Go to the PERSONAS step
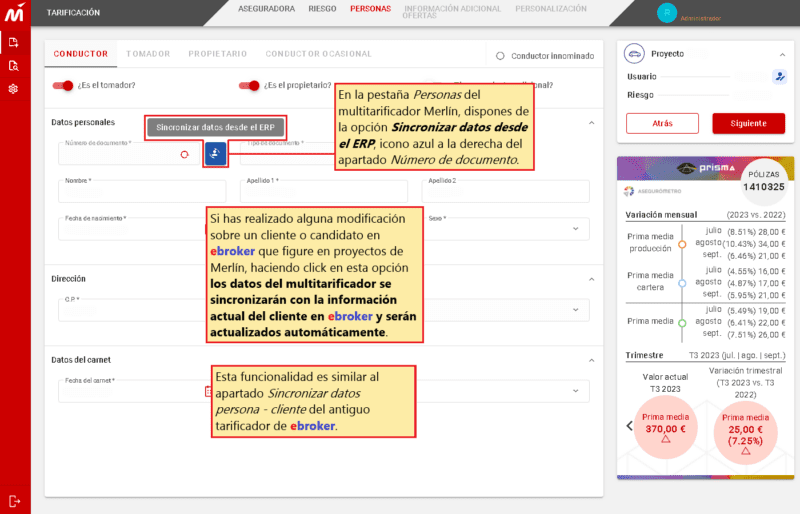This screenshot has width=800, height=514. pyautogui.click(x=370, y=9)
